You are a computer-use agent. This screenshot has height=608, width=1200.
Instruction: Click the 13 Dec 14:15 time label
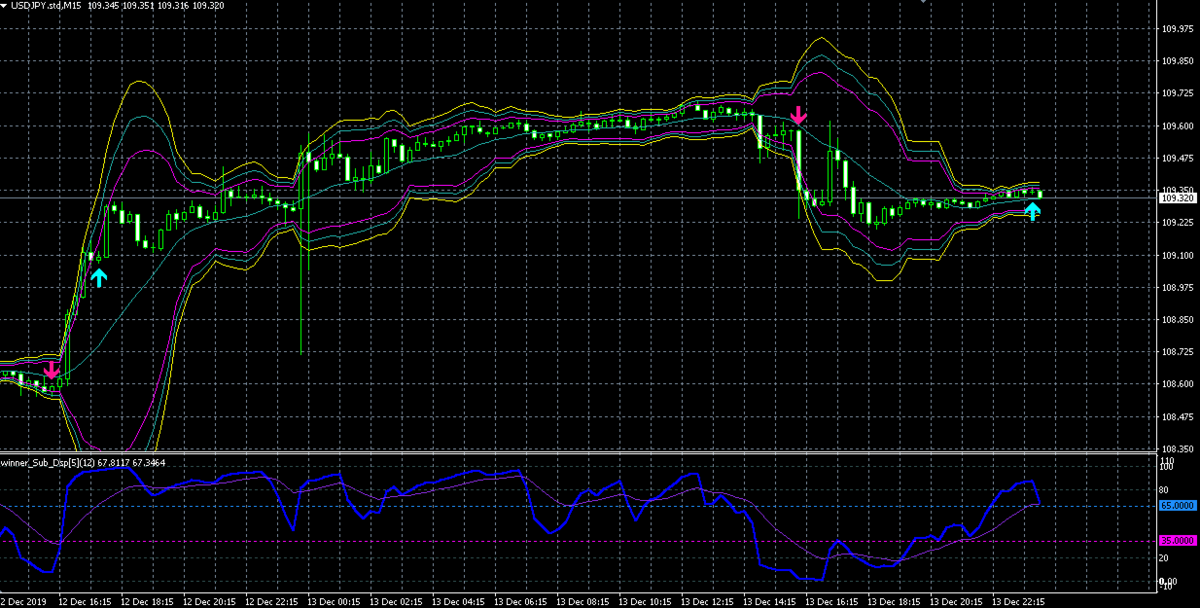pyautogui.click(x=771, y=602)
